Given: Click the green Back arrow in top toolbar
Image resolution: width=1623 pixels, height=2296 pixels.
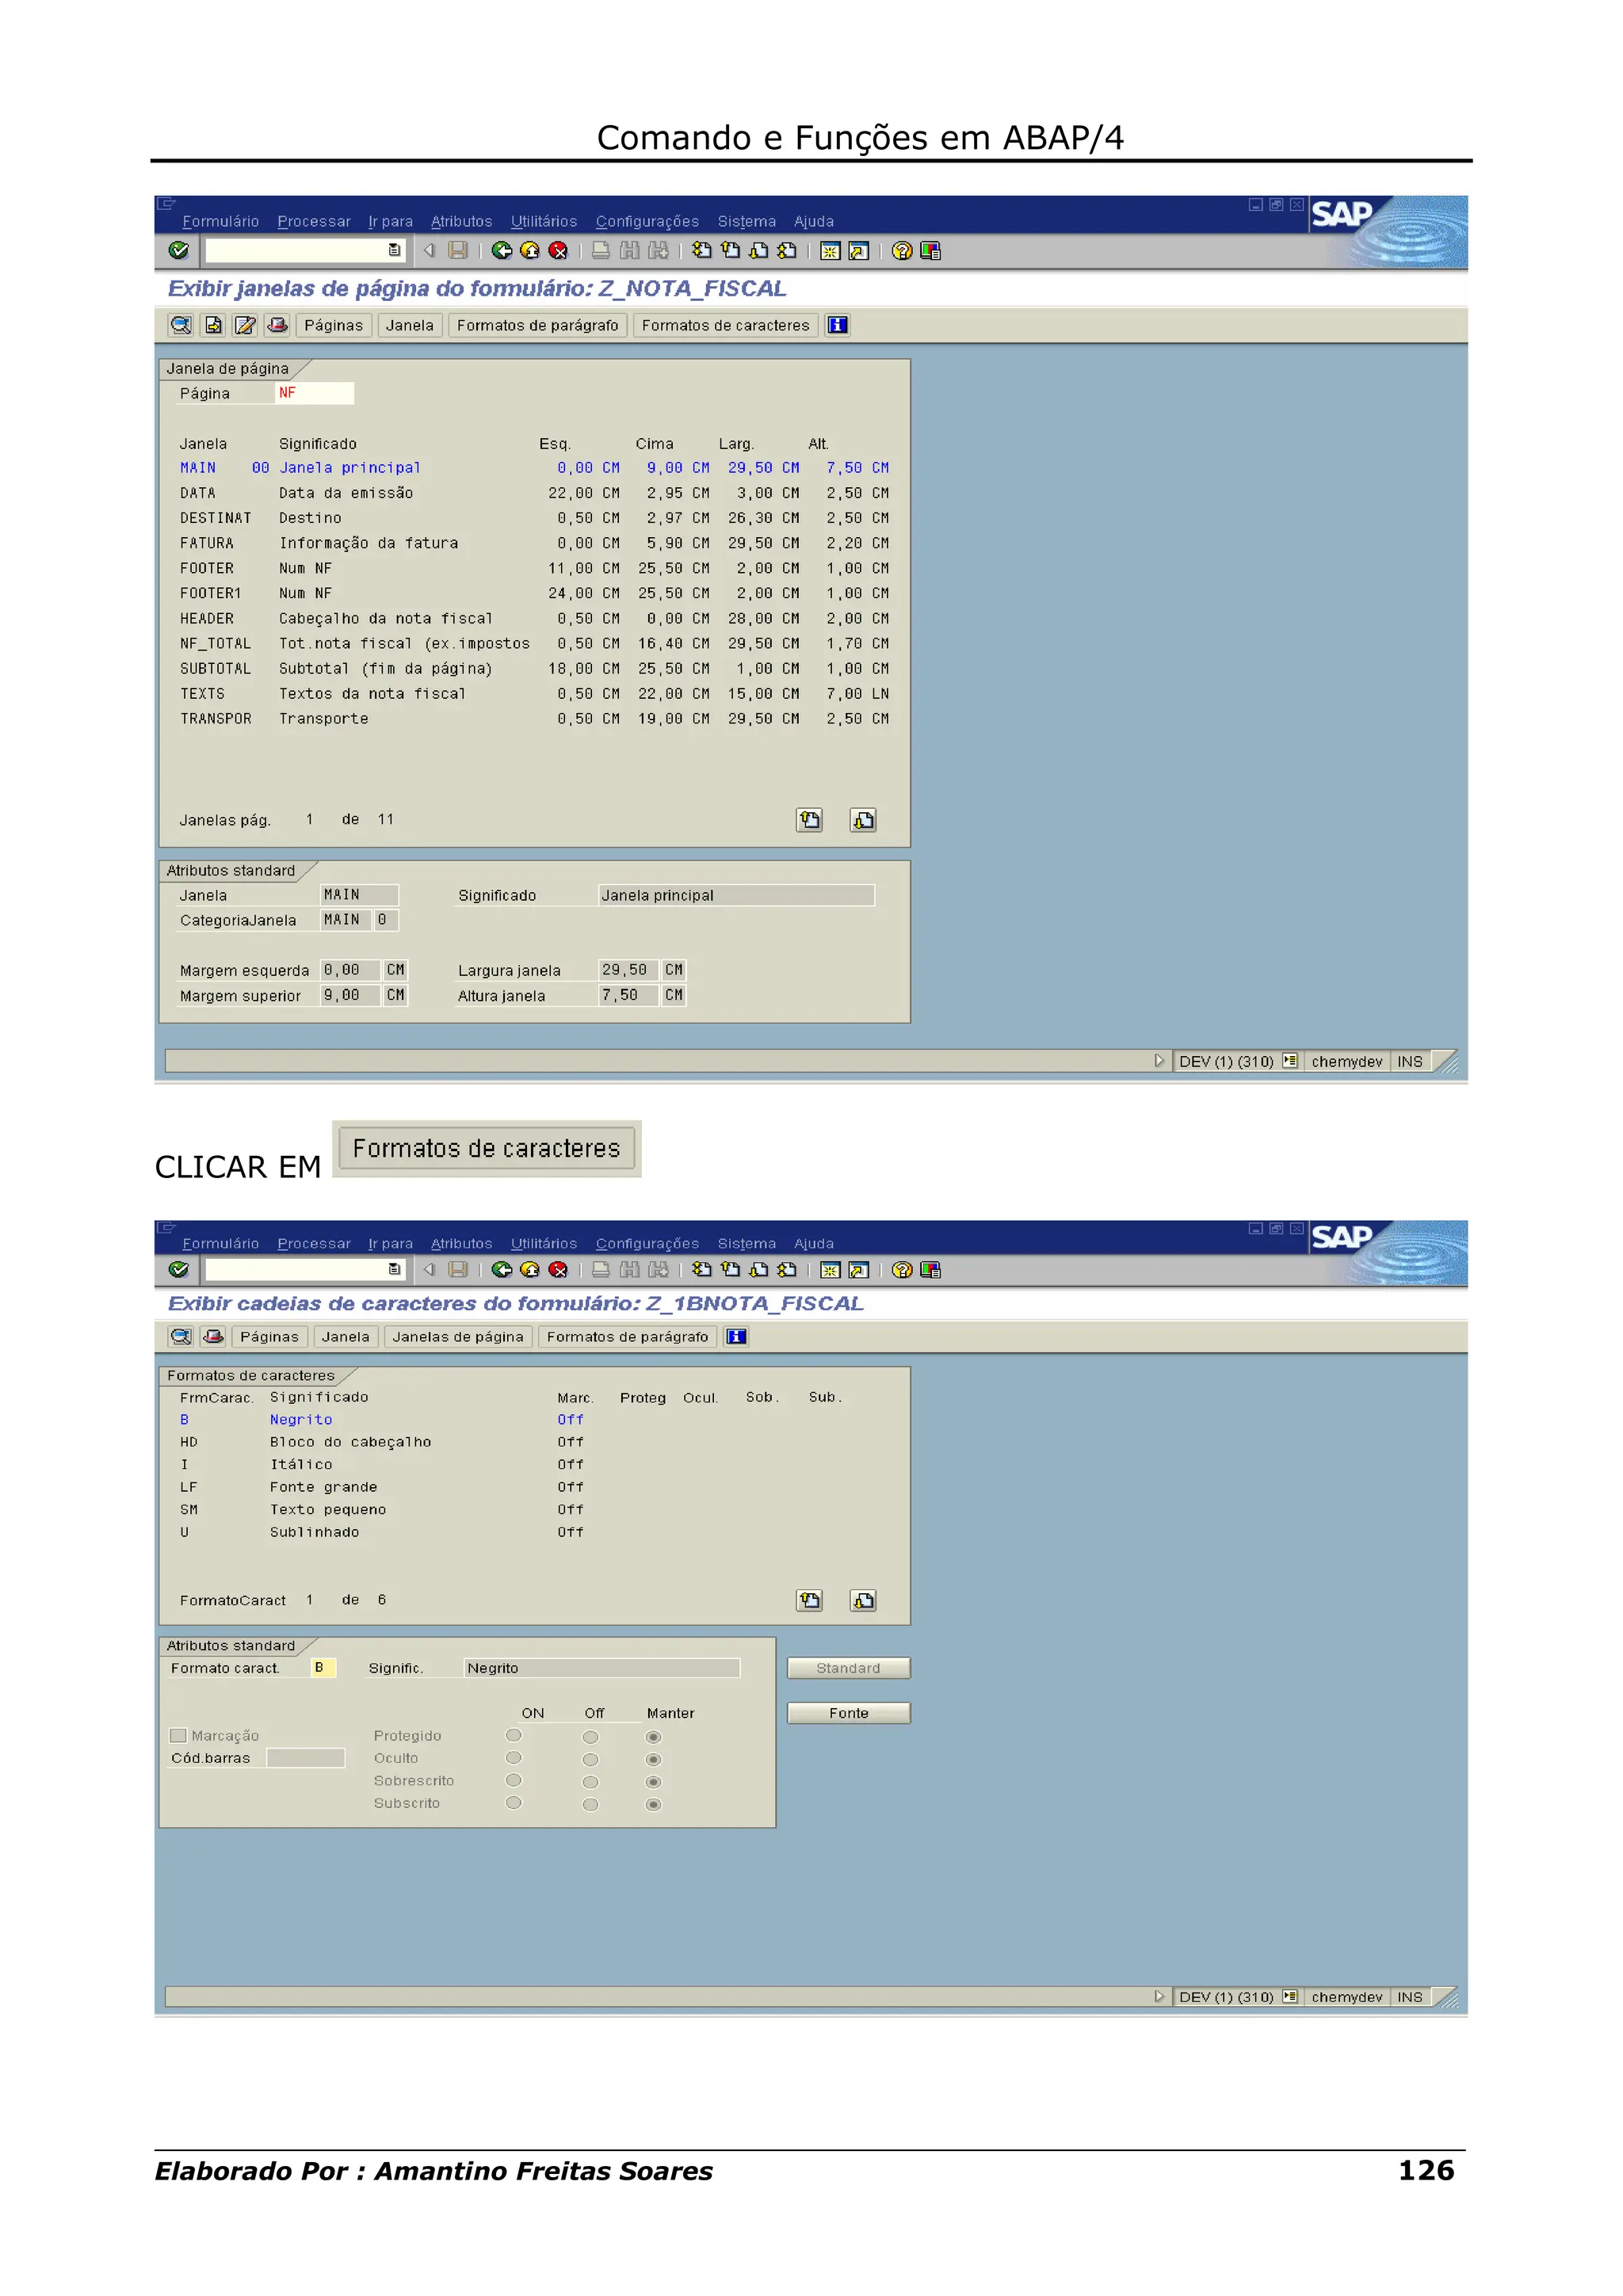Looking at the screenshot, I should [x=502, y=250].
